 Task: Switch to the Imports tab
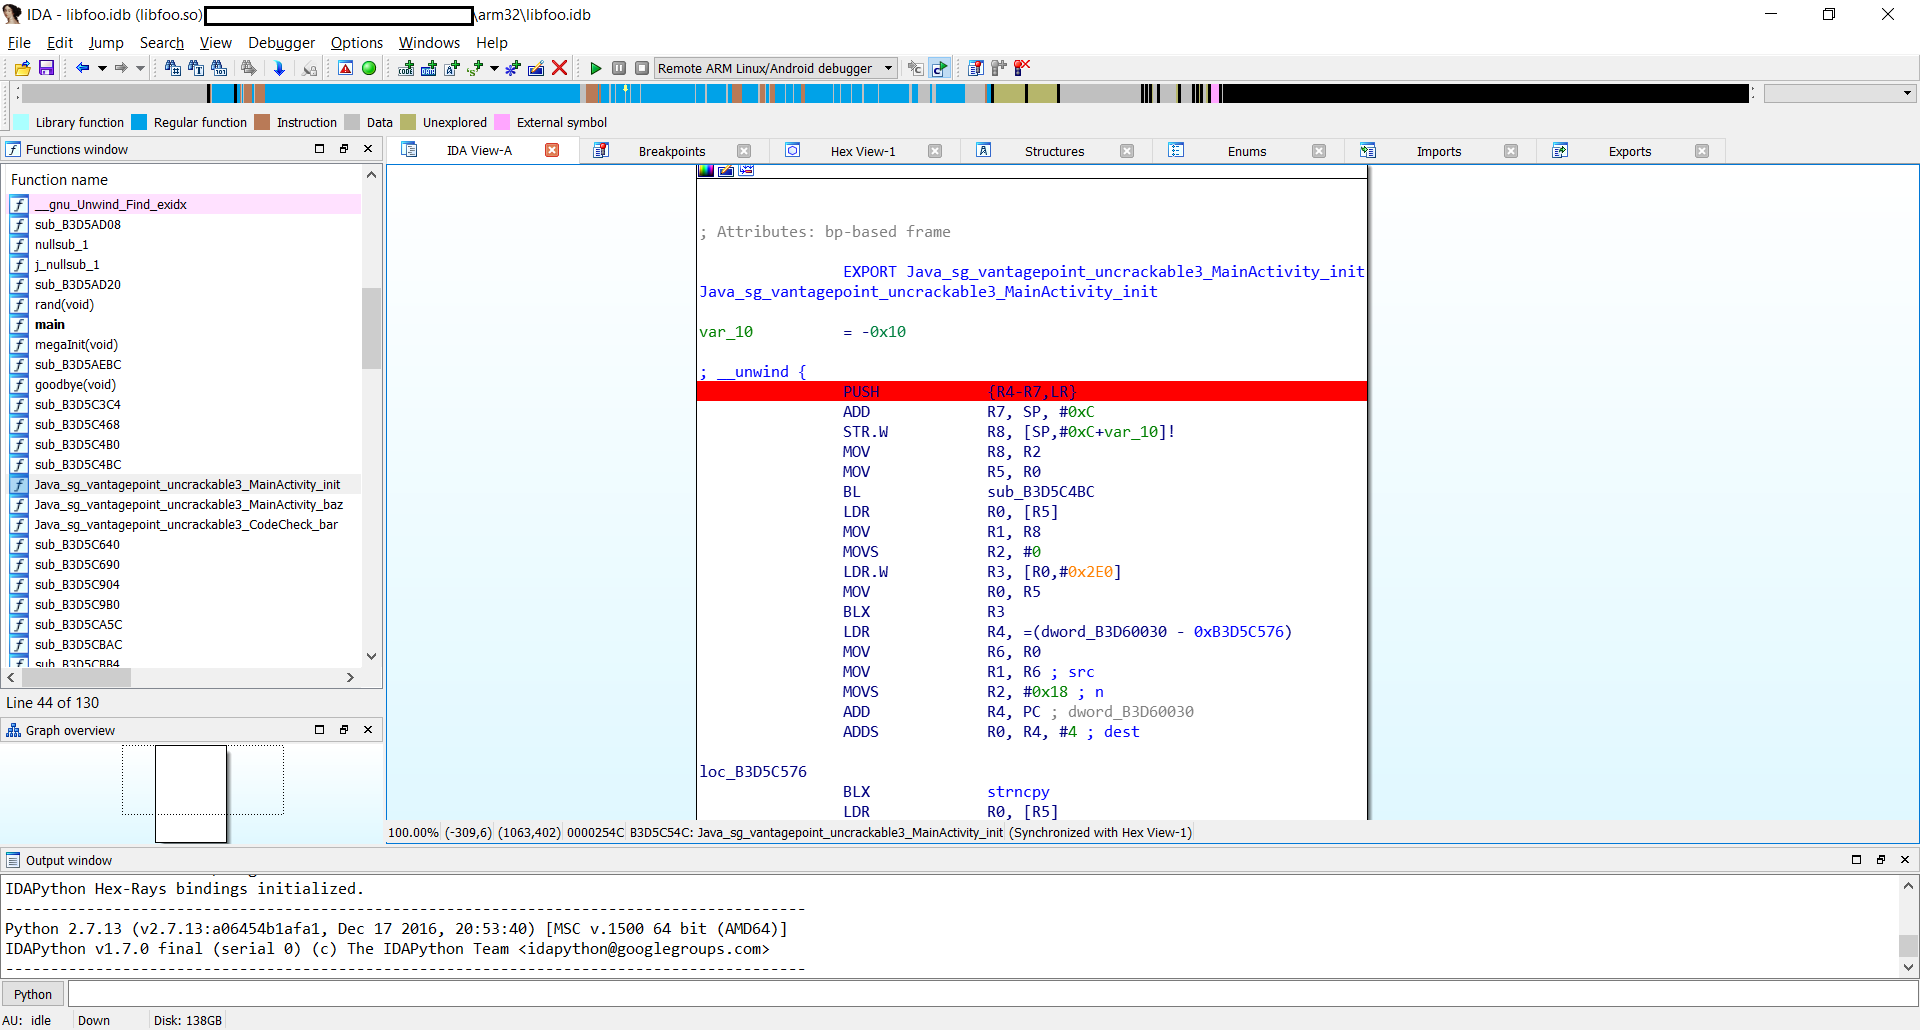point(1439,151)
